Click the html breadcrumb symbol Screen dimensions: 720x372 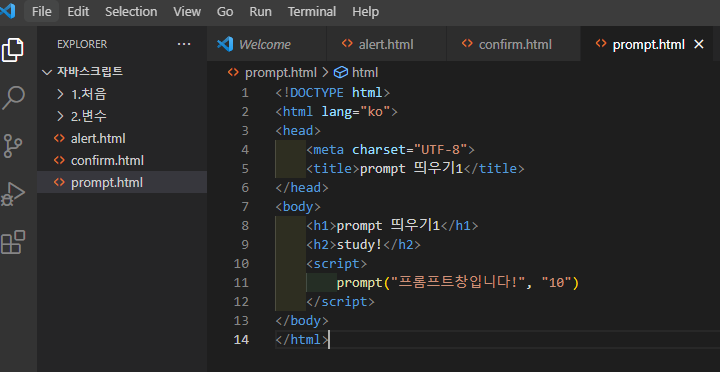[365, 73]
